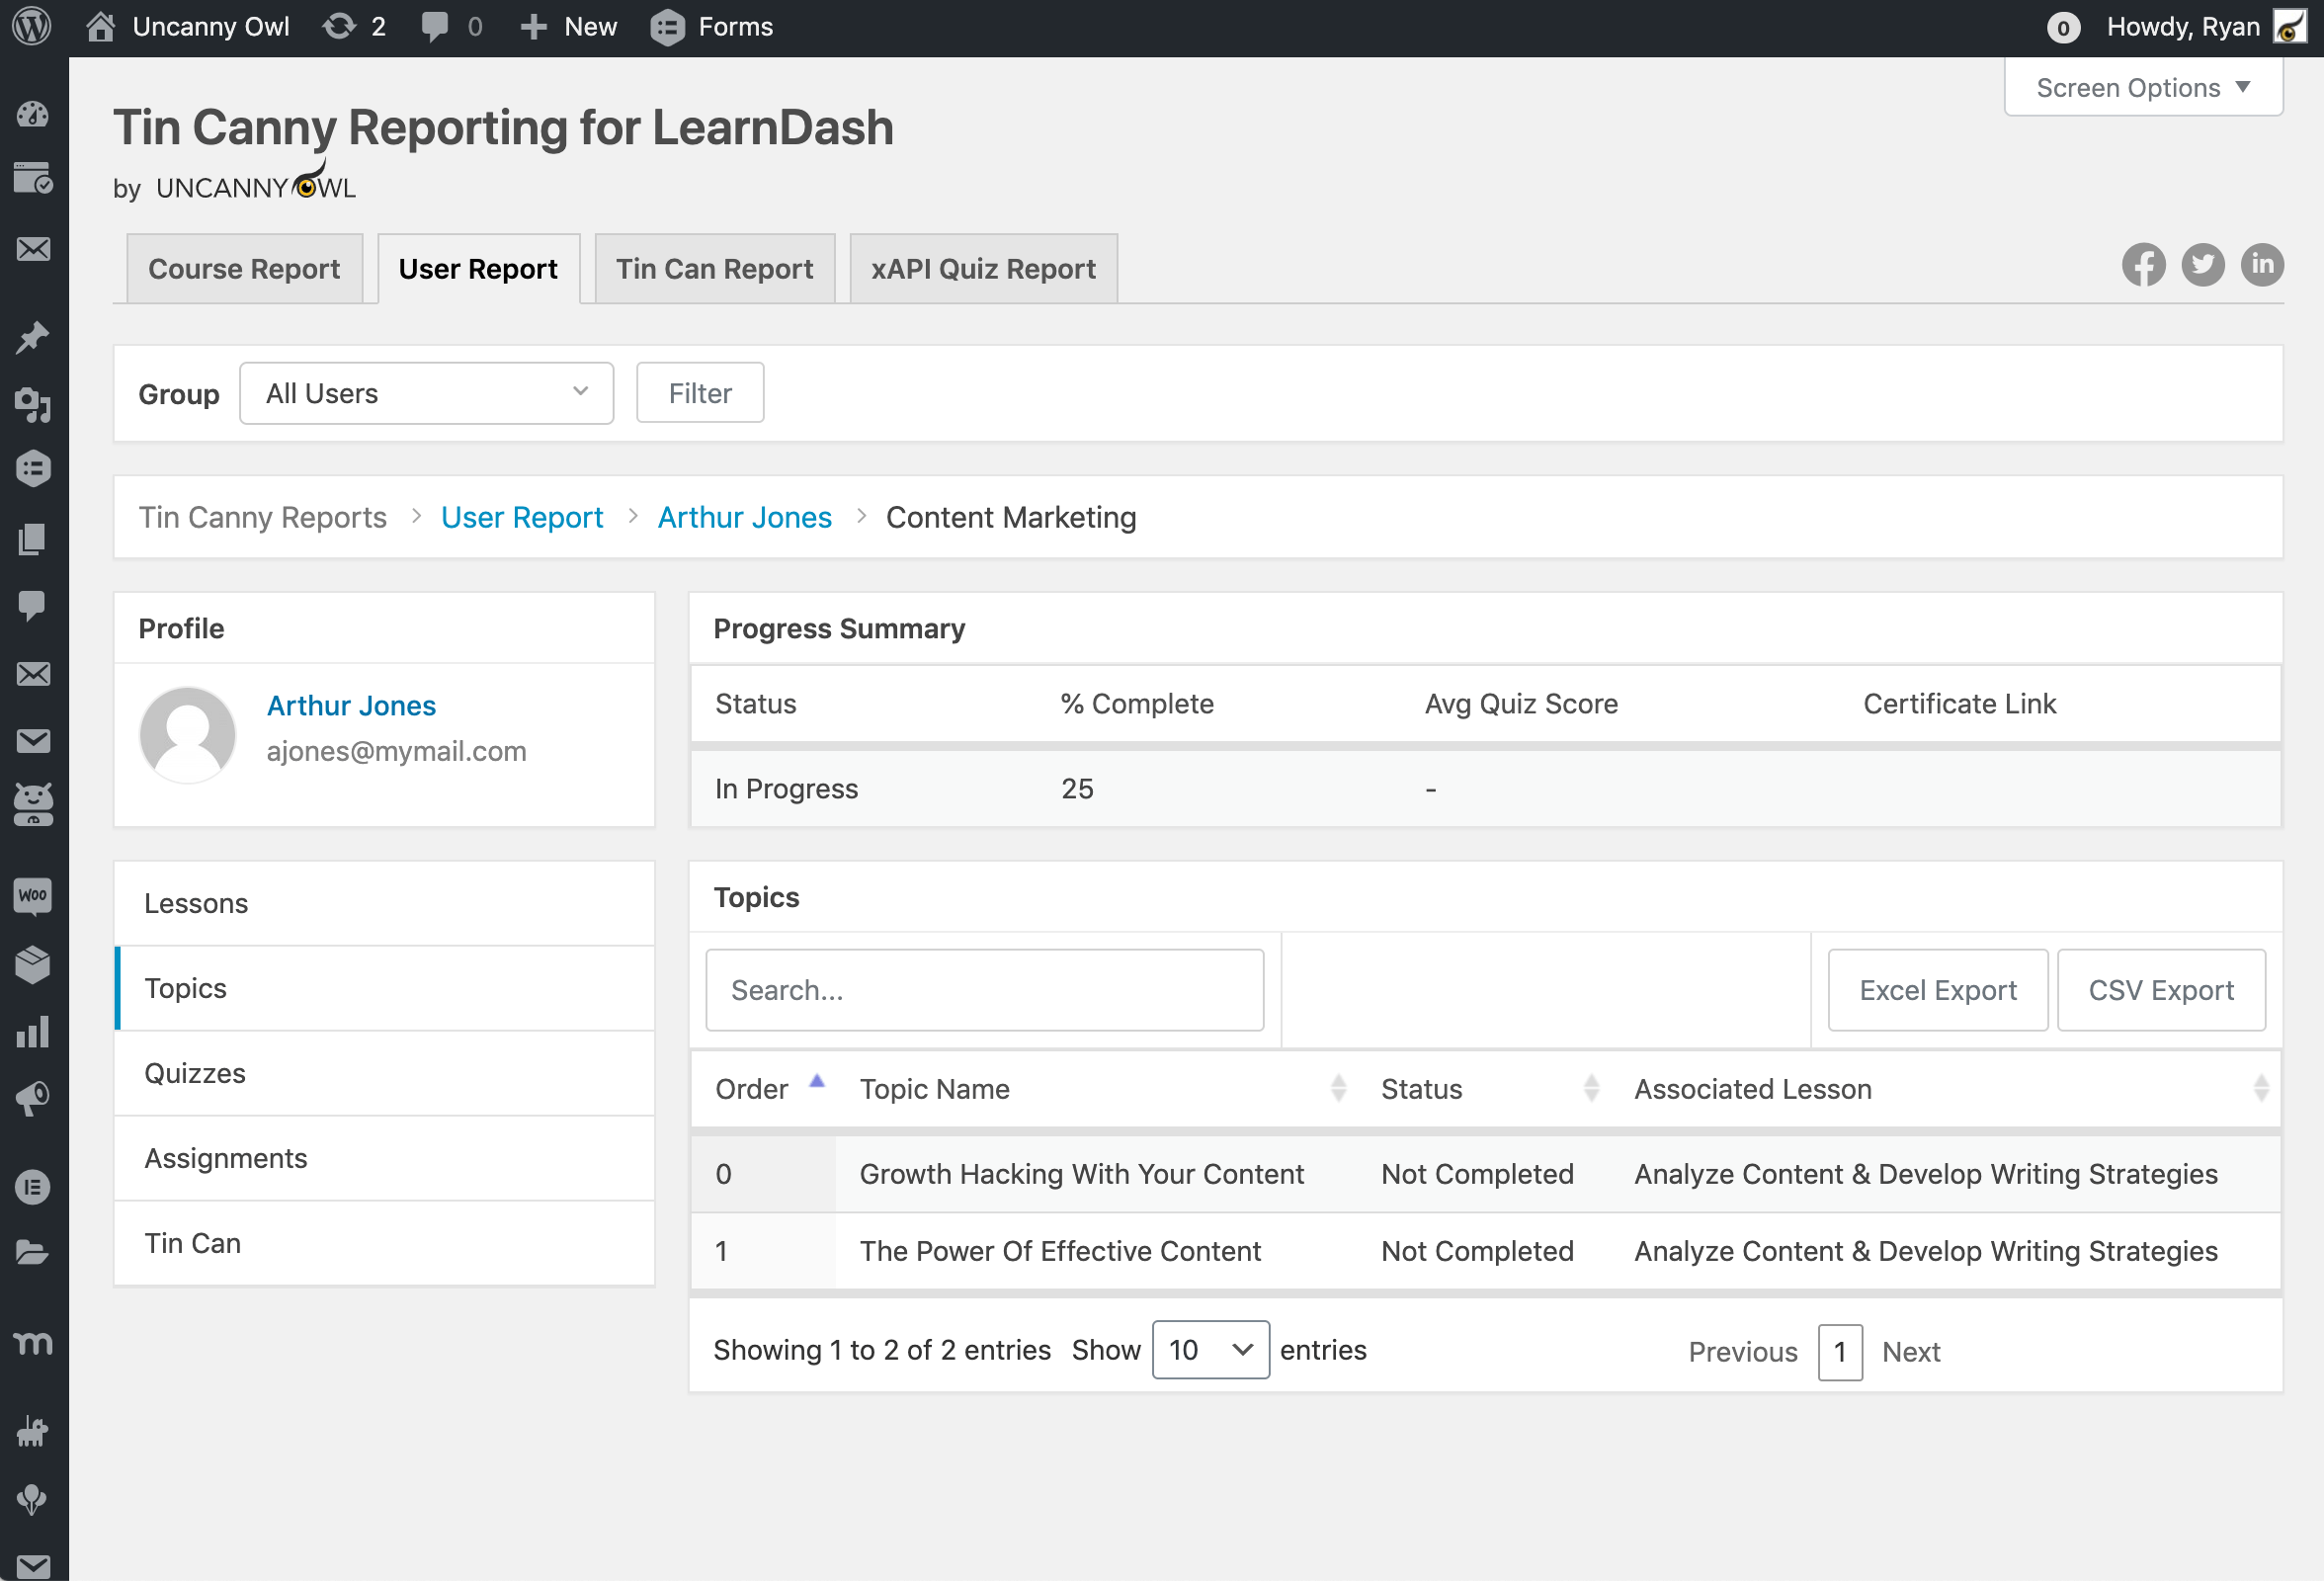Click the LinkedIn share icon
Viewport: 2324px width, 1581px height.
tap(2261, 265)
